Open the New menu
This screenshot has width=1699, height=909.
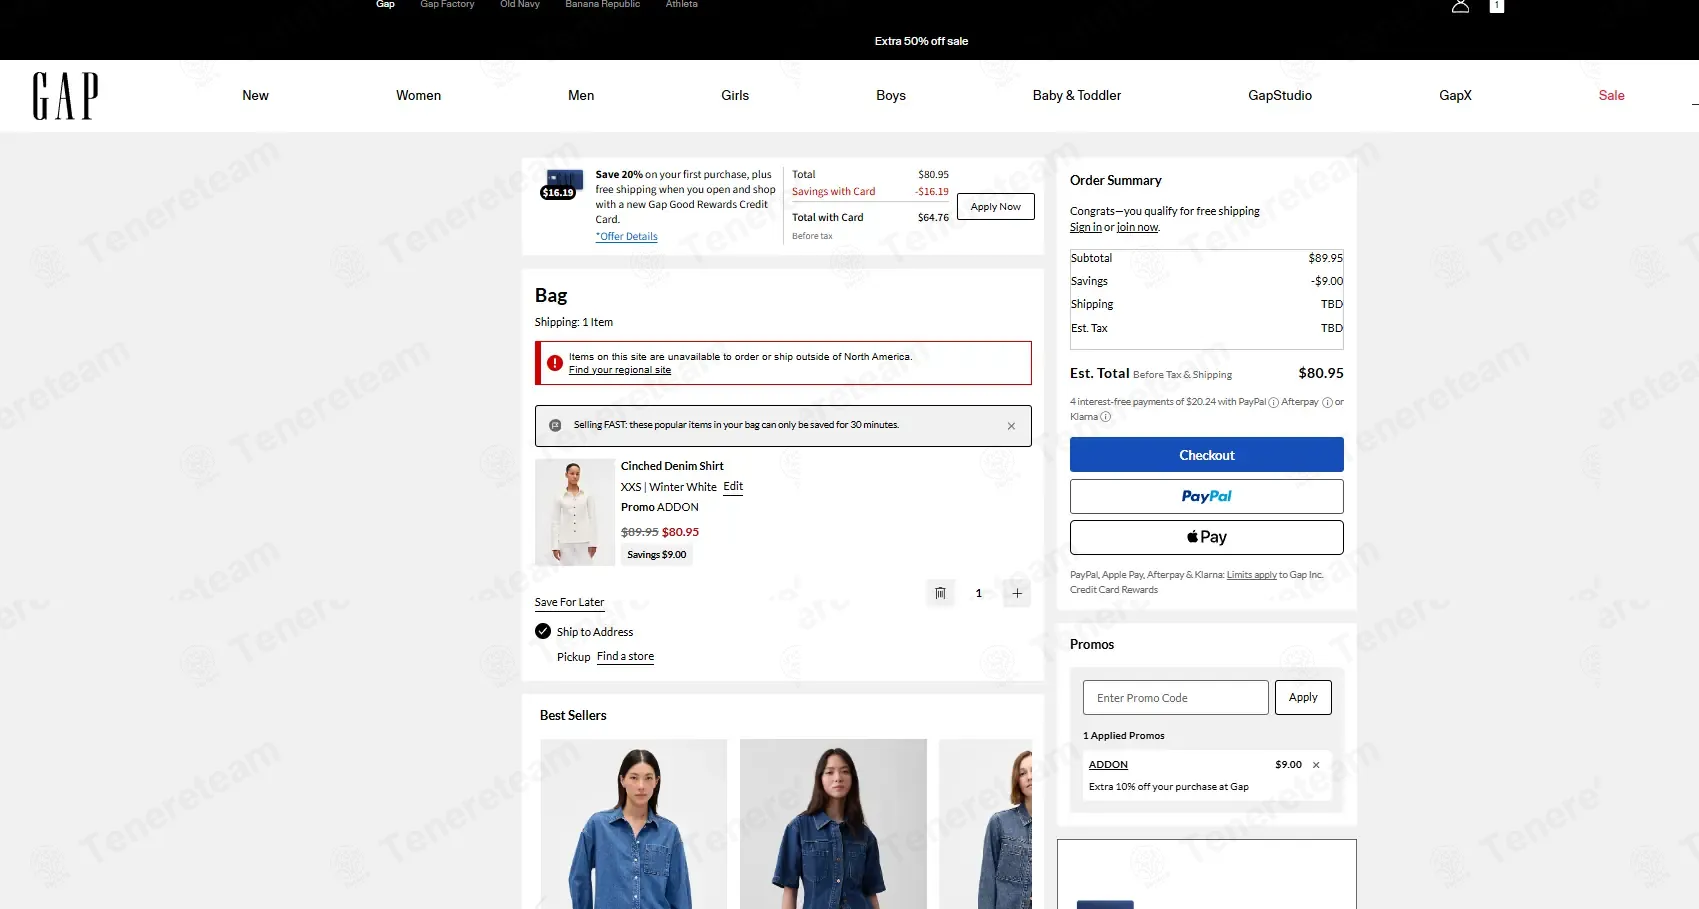[255, 96]
